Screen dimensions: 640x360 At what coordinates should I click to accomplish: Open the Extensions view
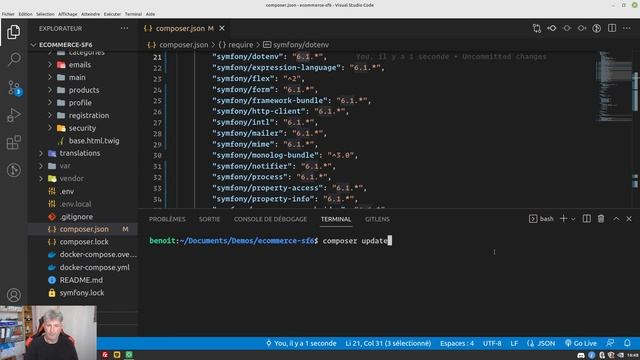point(14,142)
